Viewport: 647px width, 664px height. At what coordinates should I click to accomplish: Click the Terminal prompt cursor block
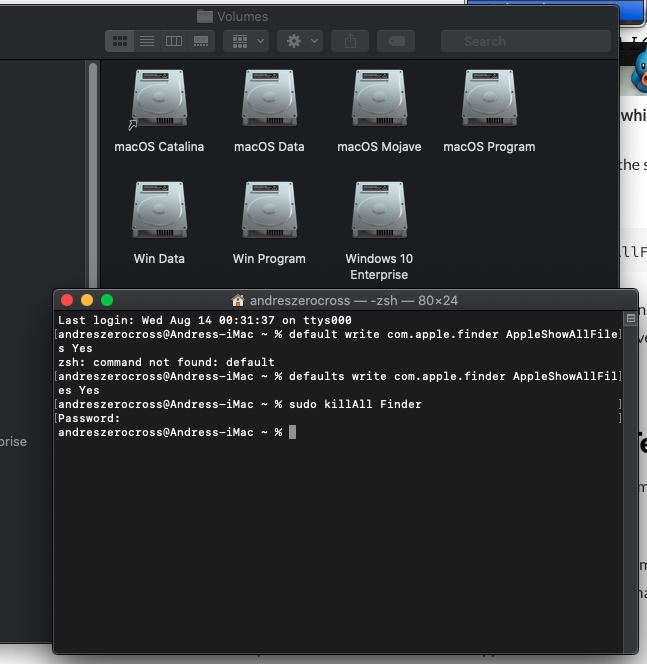pyautogui.click(x=293, y=432)
